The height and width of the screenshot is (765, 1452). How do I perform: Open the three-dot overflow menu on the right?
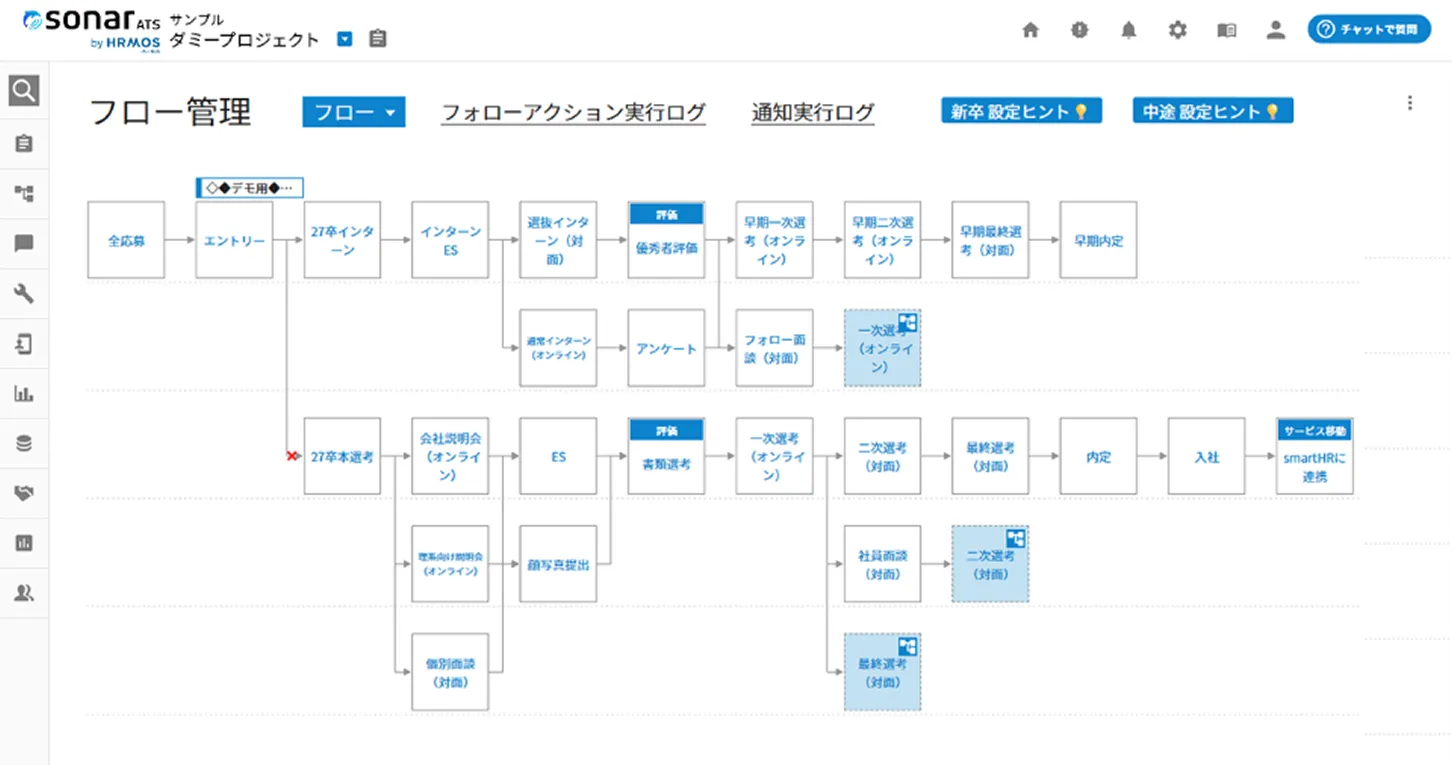click(x=1409, y=102)
